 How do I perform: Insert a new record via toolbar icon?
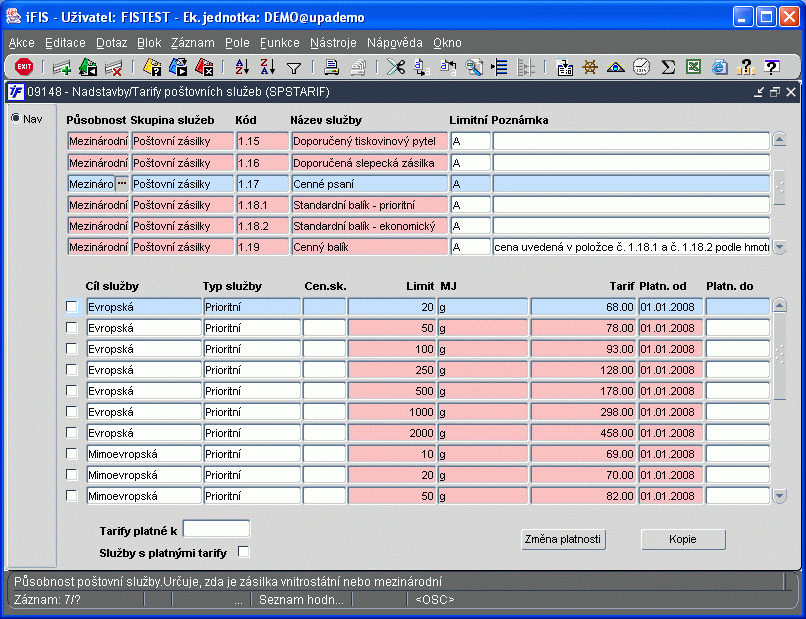pos(62,68)
